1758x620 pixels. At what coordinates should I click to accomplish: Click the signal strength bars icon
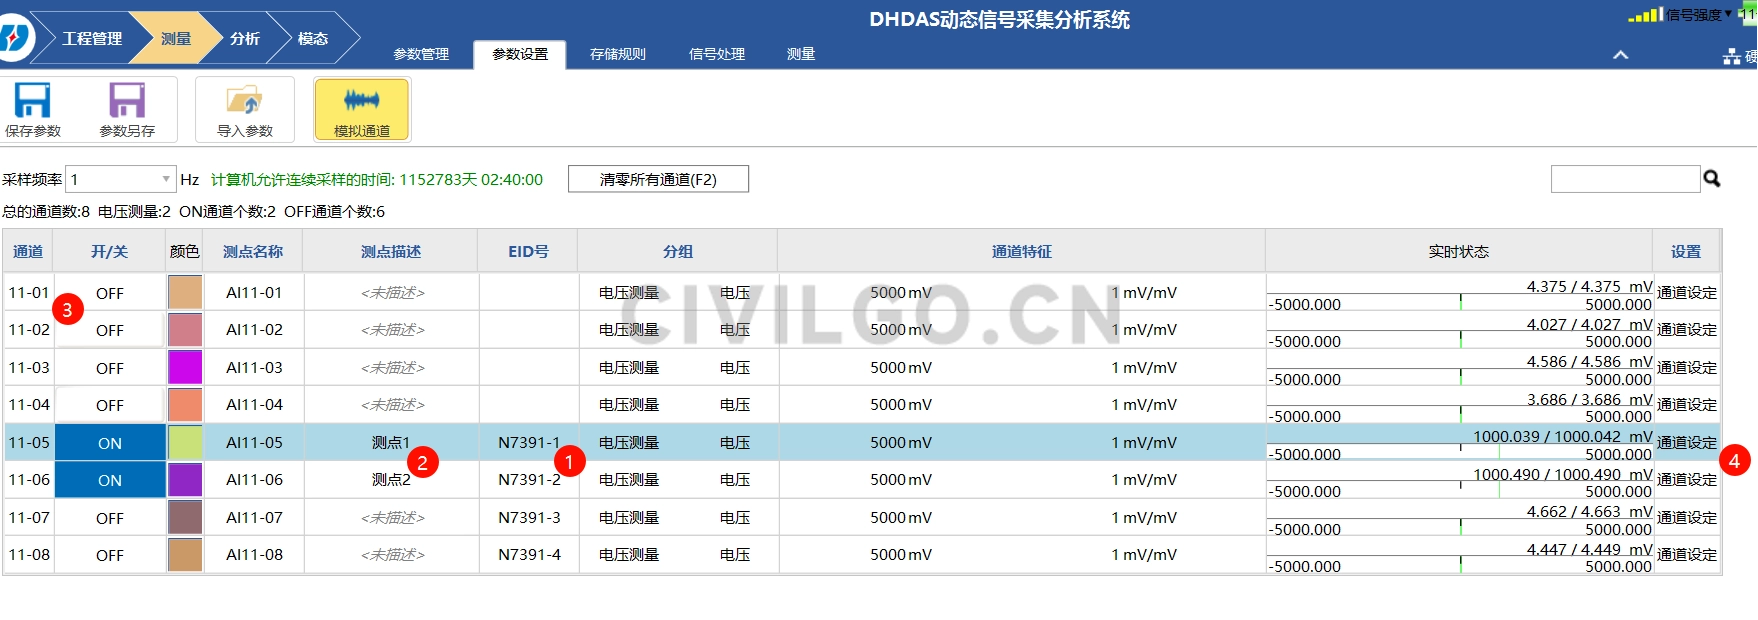[x=1645, y=15]
